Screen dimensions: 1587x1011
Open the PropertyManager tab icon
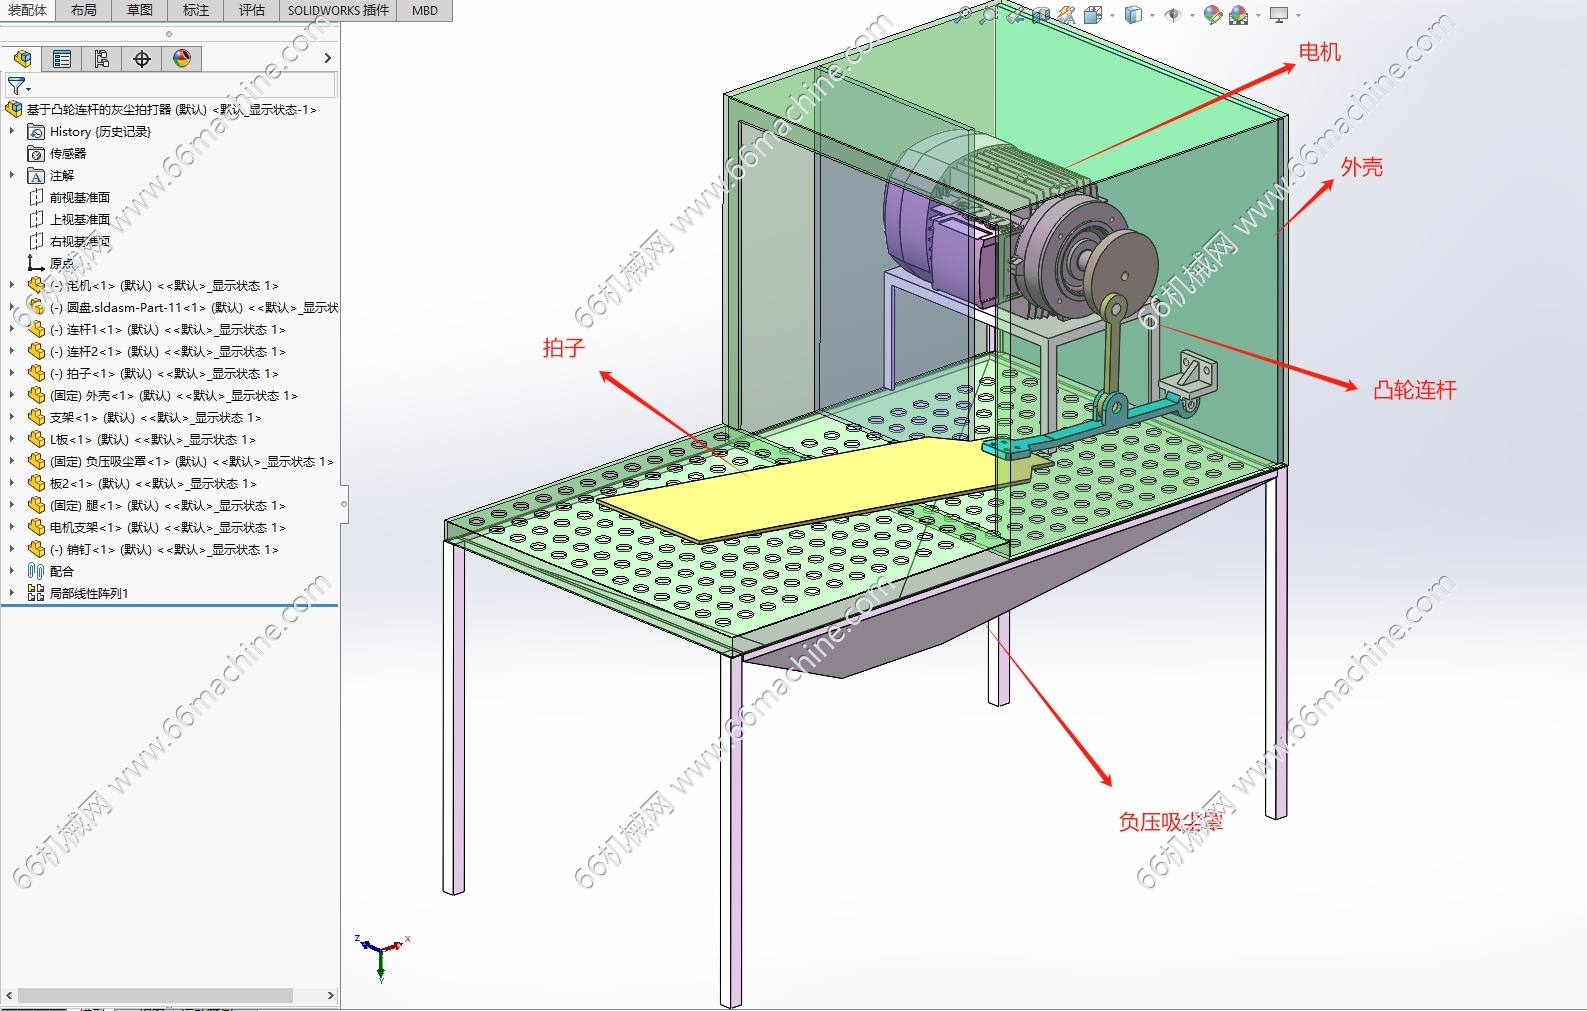click(62, 59)
